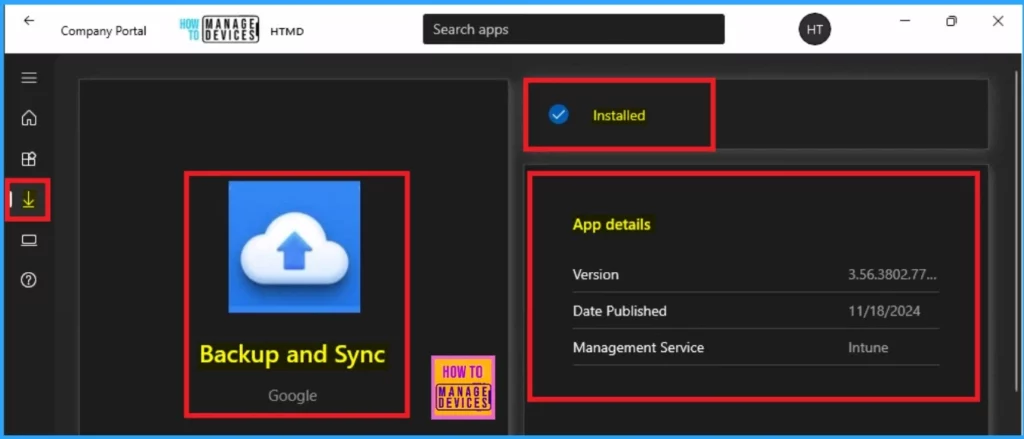The height and width of the screenshot is (439, 1024).
Task: Click the Google publisher name
Action: click(x=293, y=395)
